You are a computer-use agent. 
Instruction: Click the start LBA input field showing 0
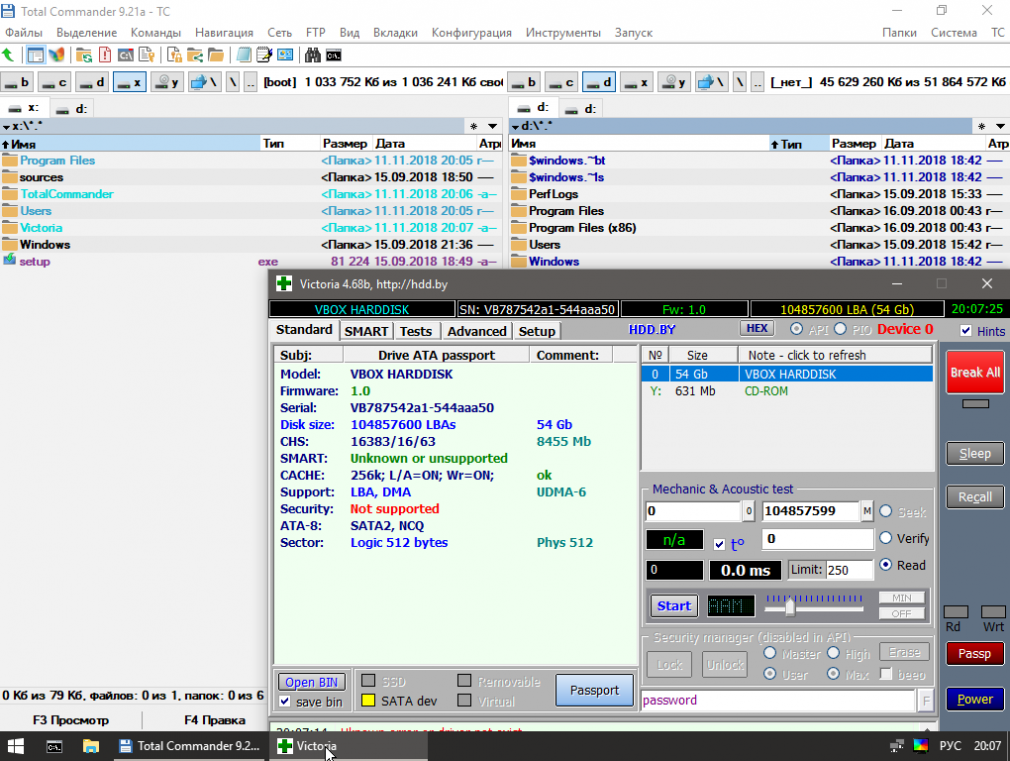pos(693,511)
